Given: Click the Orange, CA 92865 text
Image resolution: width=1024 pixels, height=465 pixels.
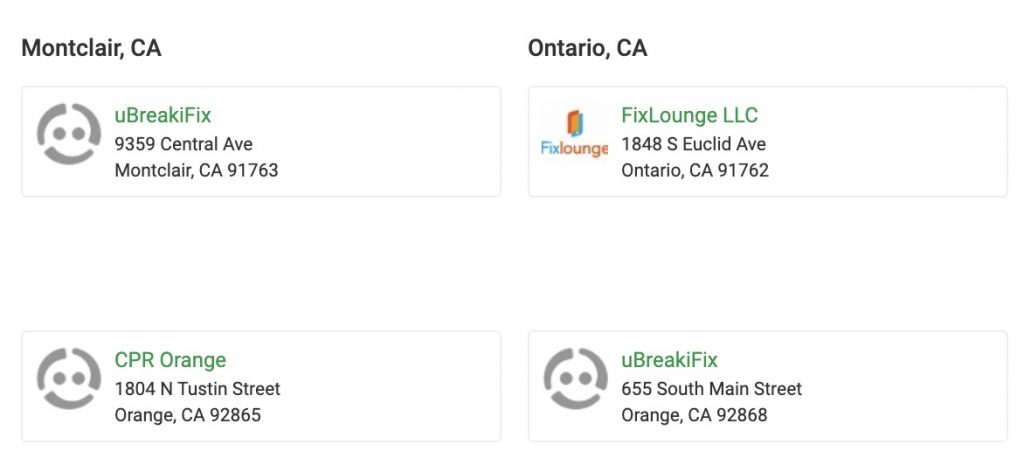Looking at the screenshot, I should coord(187,415).
